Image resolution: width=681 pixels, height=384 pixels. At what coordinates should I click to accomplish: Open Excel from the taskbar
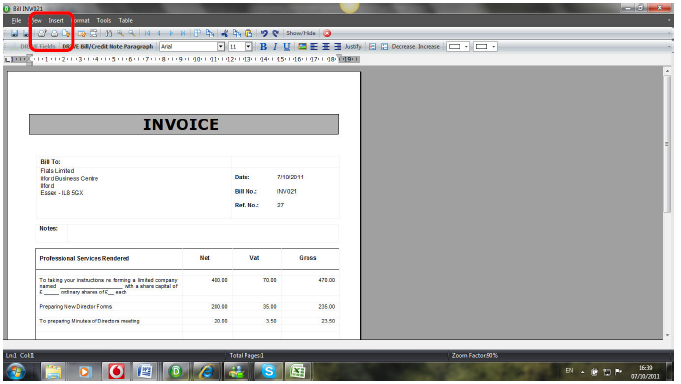[298, 371]
